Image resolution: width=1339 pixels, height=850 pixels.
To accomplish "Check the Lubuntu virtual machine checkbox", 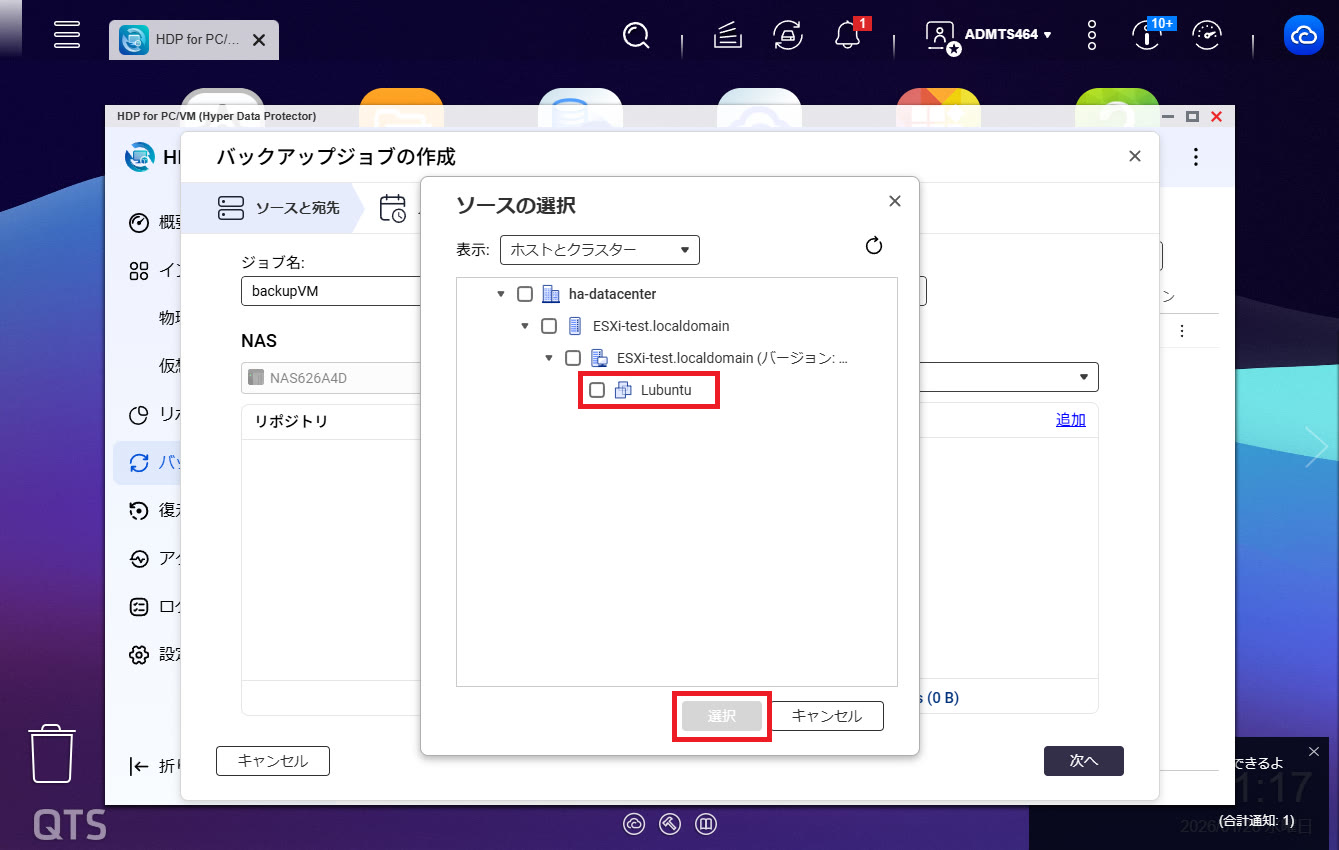I will [597, 390].
